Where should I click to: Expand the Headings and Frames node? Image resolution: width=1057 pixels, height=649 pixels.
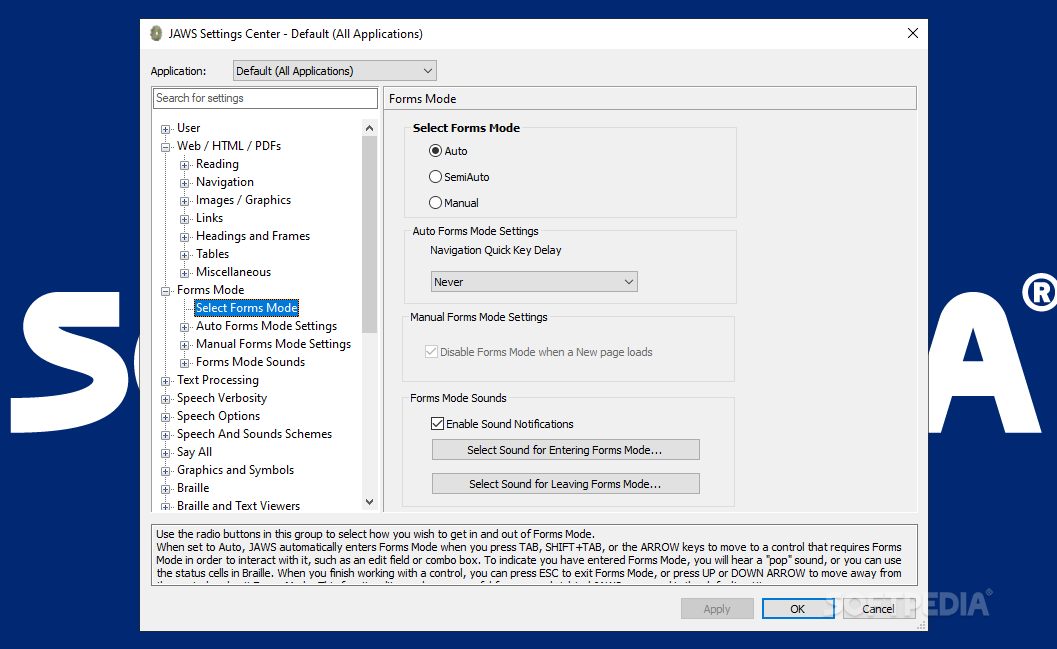(x=184, y=237)
